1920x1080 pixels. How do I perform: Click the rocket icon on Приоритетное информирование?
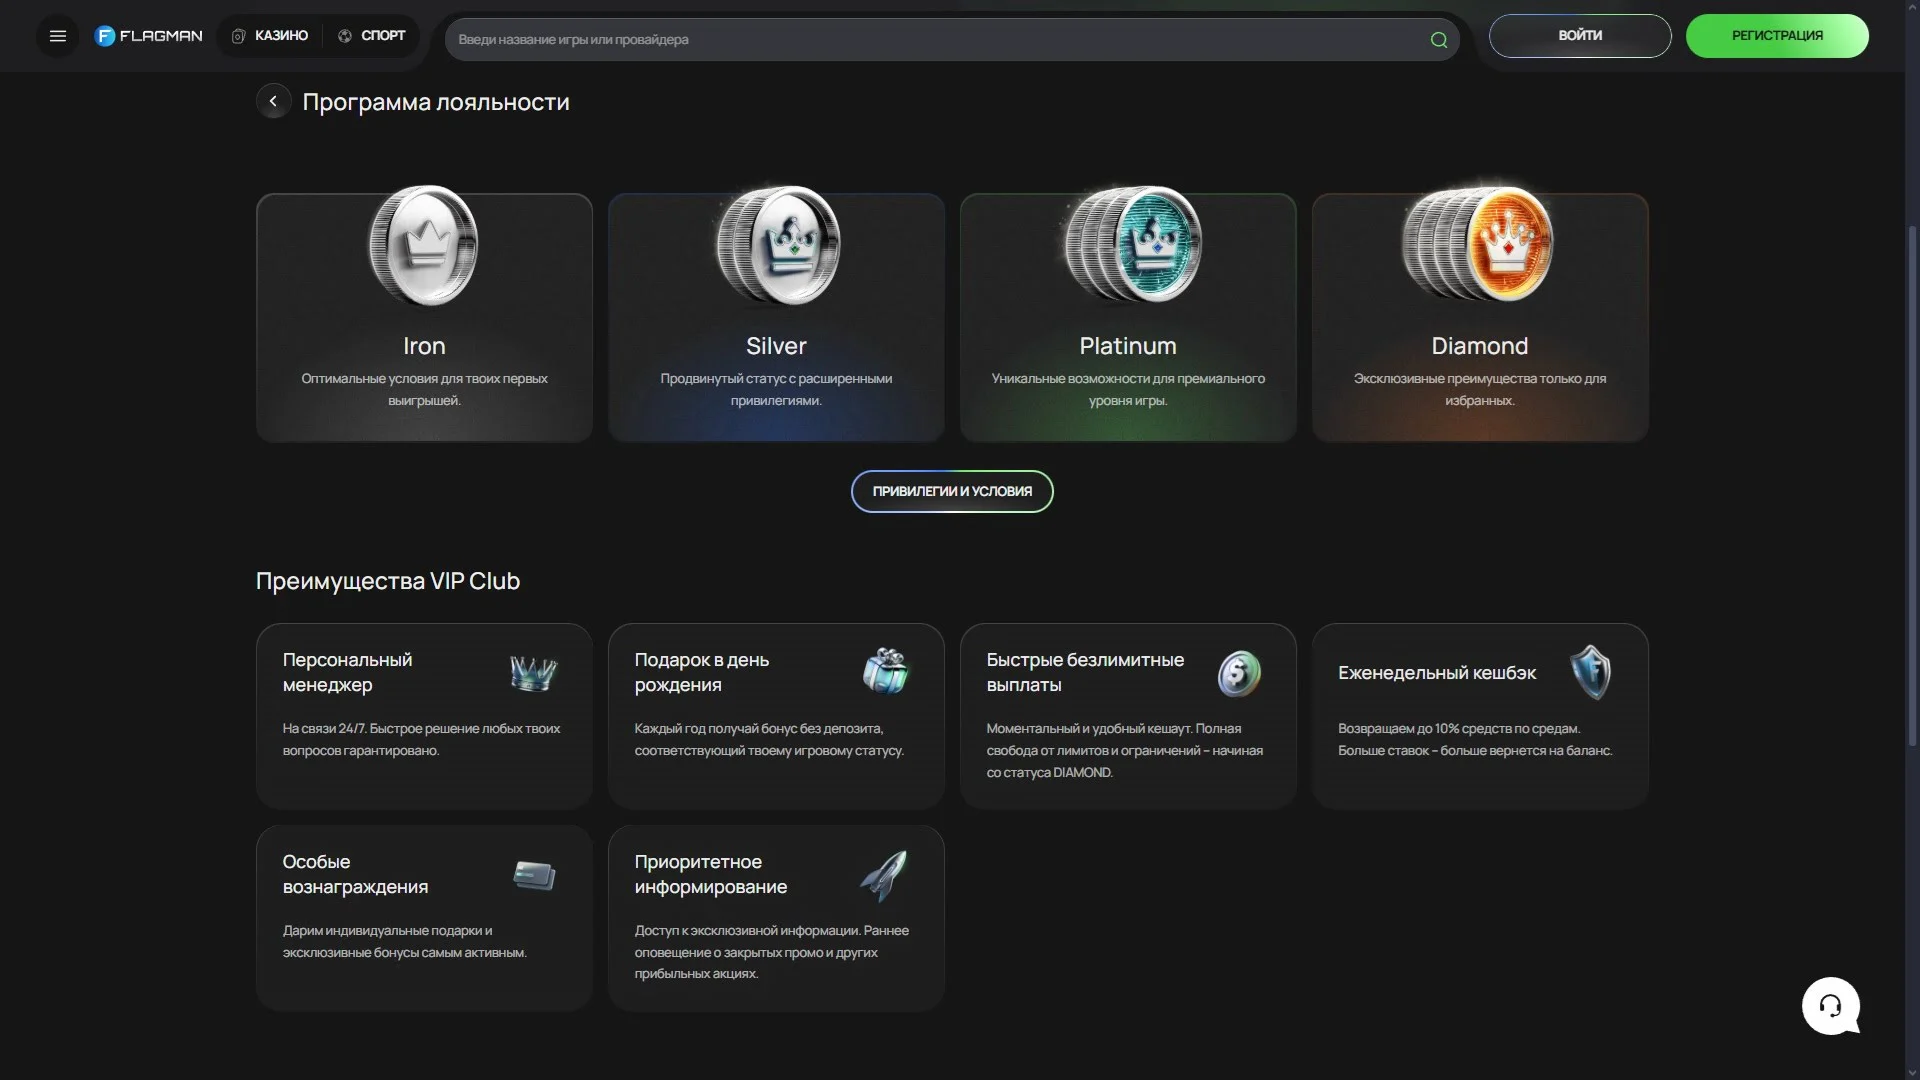(886, 875)
